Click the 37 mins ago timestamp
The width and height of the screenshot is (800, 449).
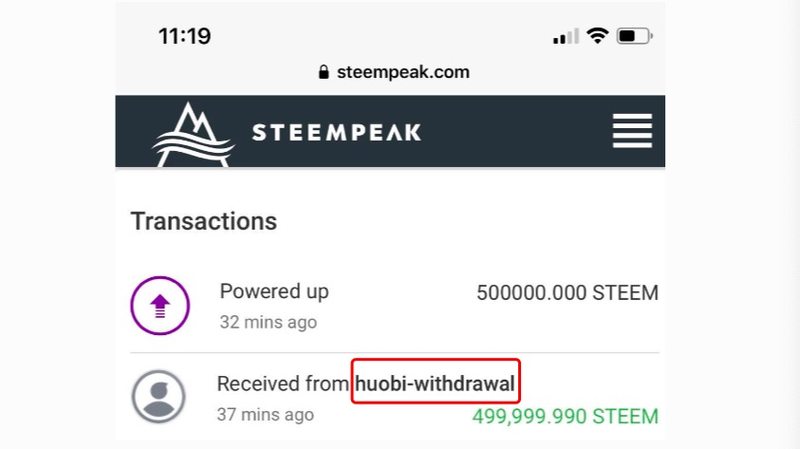[x=265, y=415]
